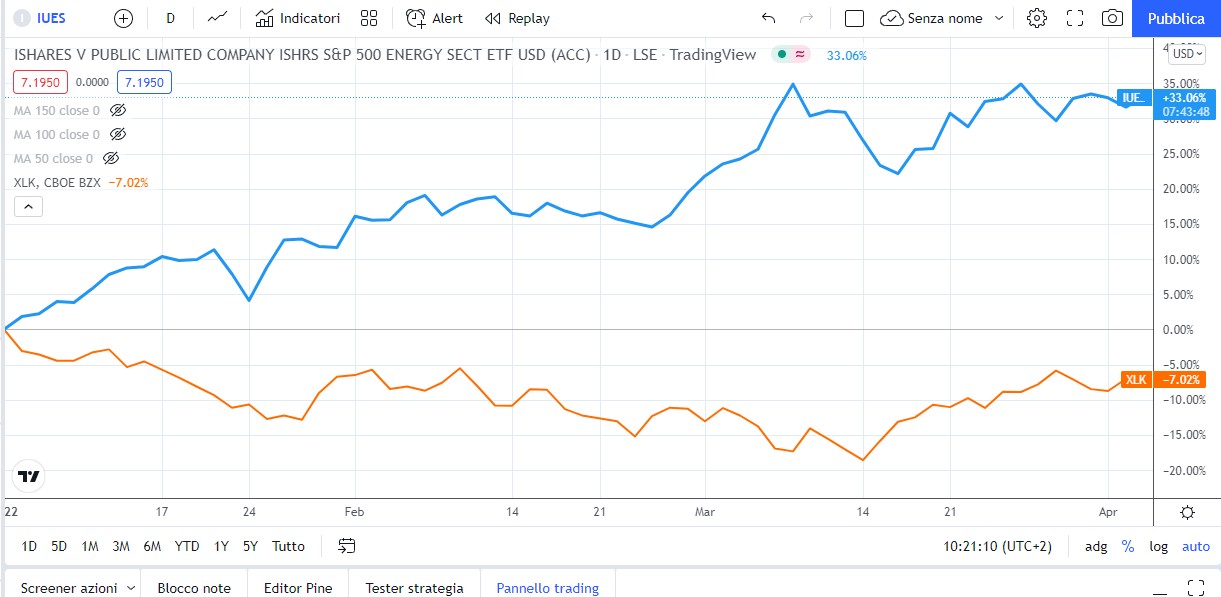Switch to the Editor Pine tab
The width and height of the screenshot is (1221, 597).
point(297,587)
